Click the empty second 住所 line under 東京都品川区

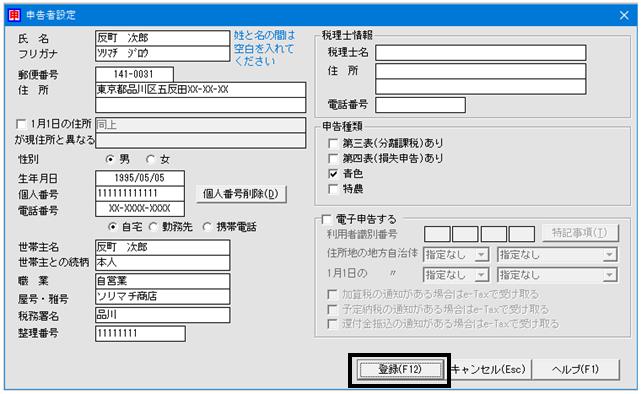(201, 105)
